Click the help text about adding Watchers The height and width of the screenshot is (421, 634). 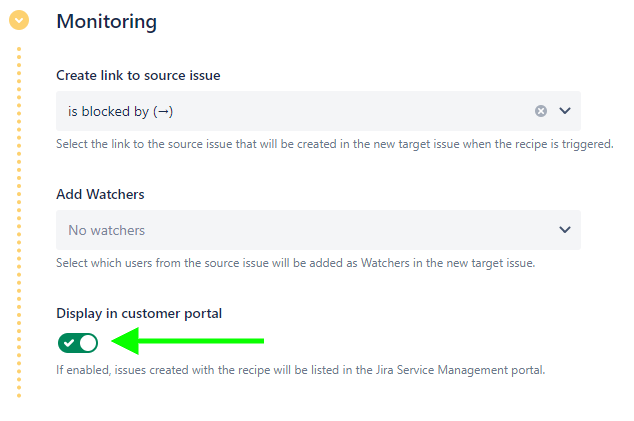pos(296,263)
